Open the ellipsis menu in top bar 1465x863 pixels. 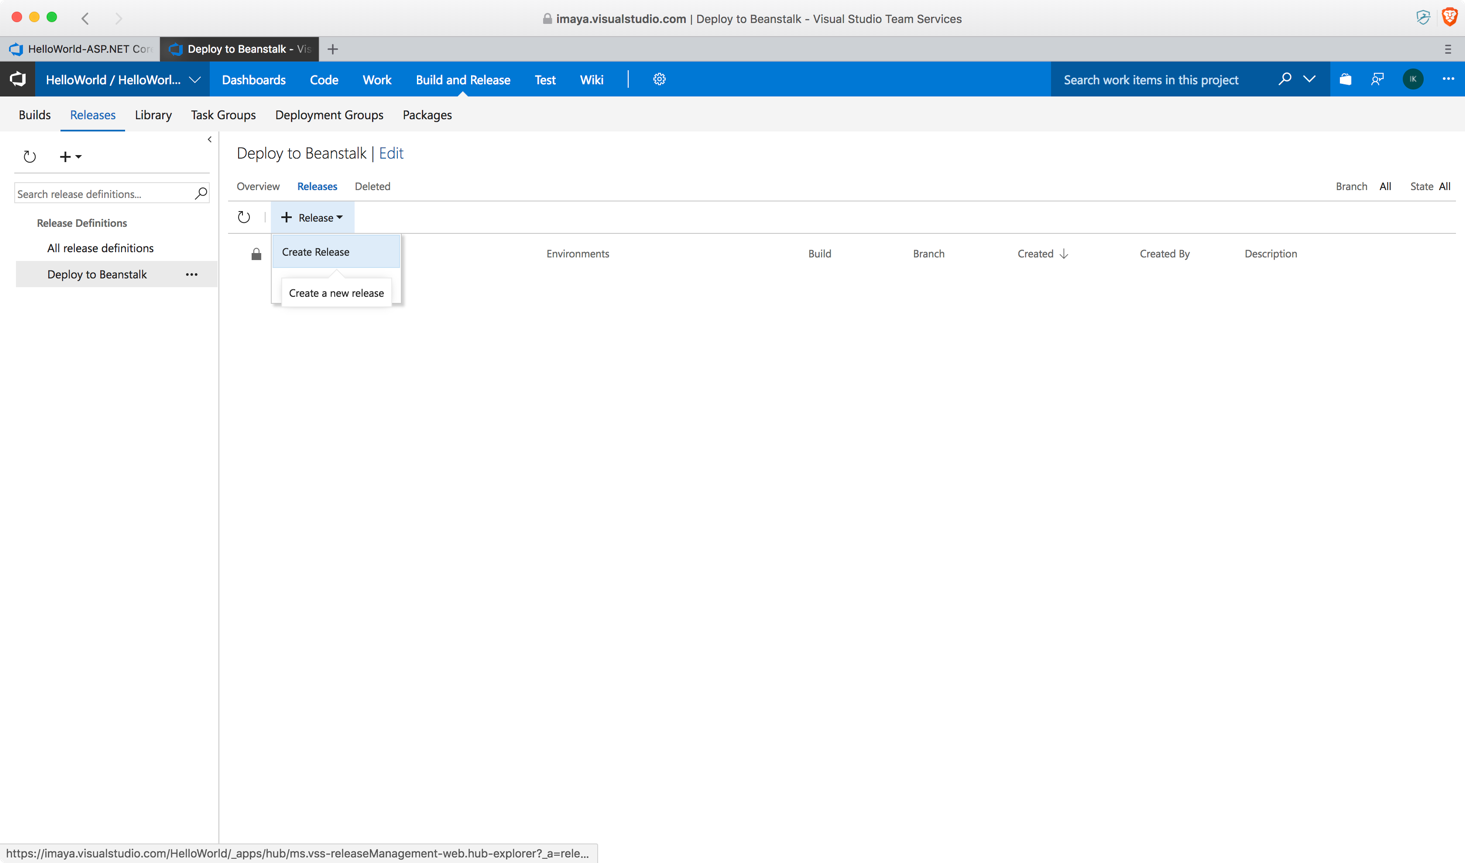pyautogui.click(x=1448, y=79)
